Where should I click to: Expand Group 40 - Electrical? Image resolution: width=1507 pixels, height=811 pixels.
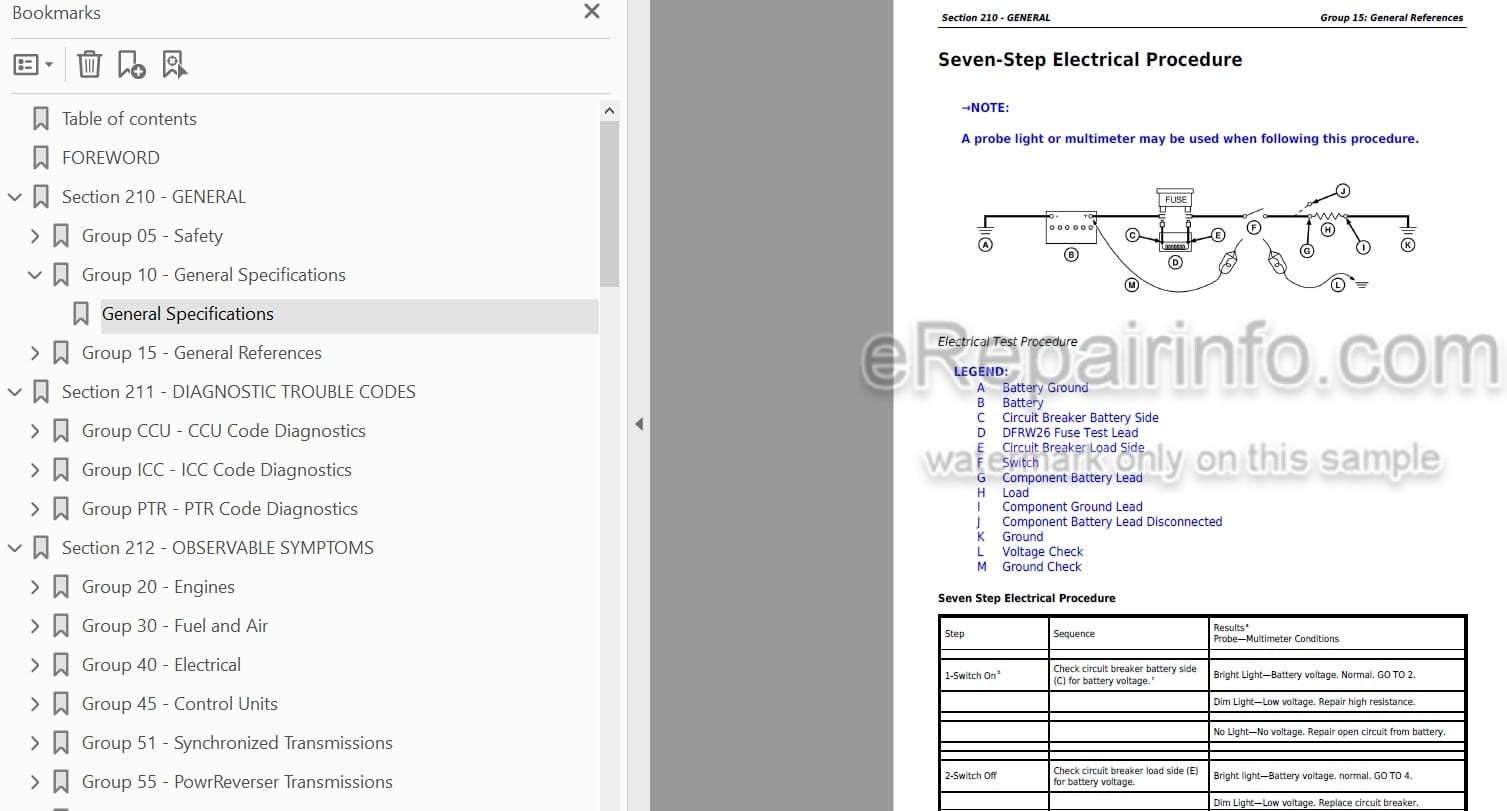coord(35,665)
